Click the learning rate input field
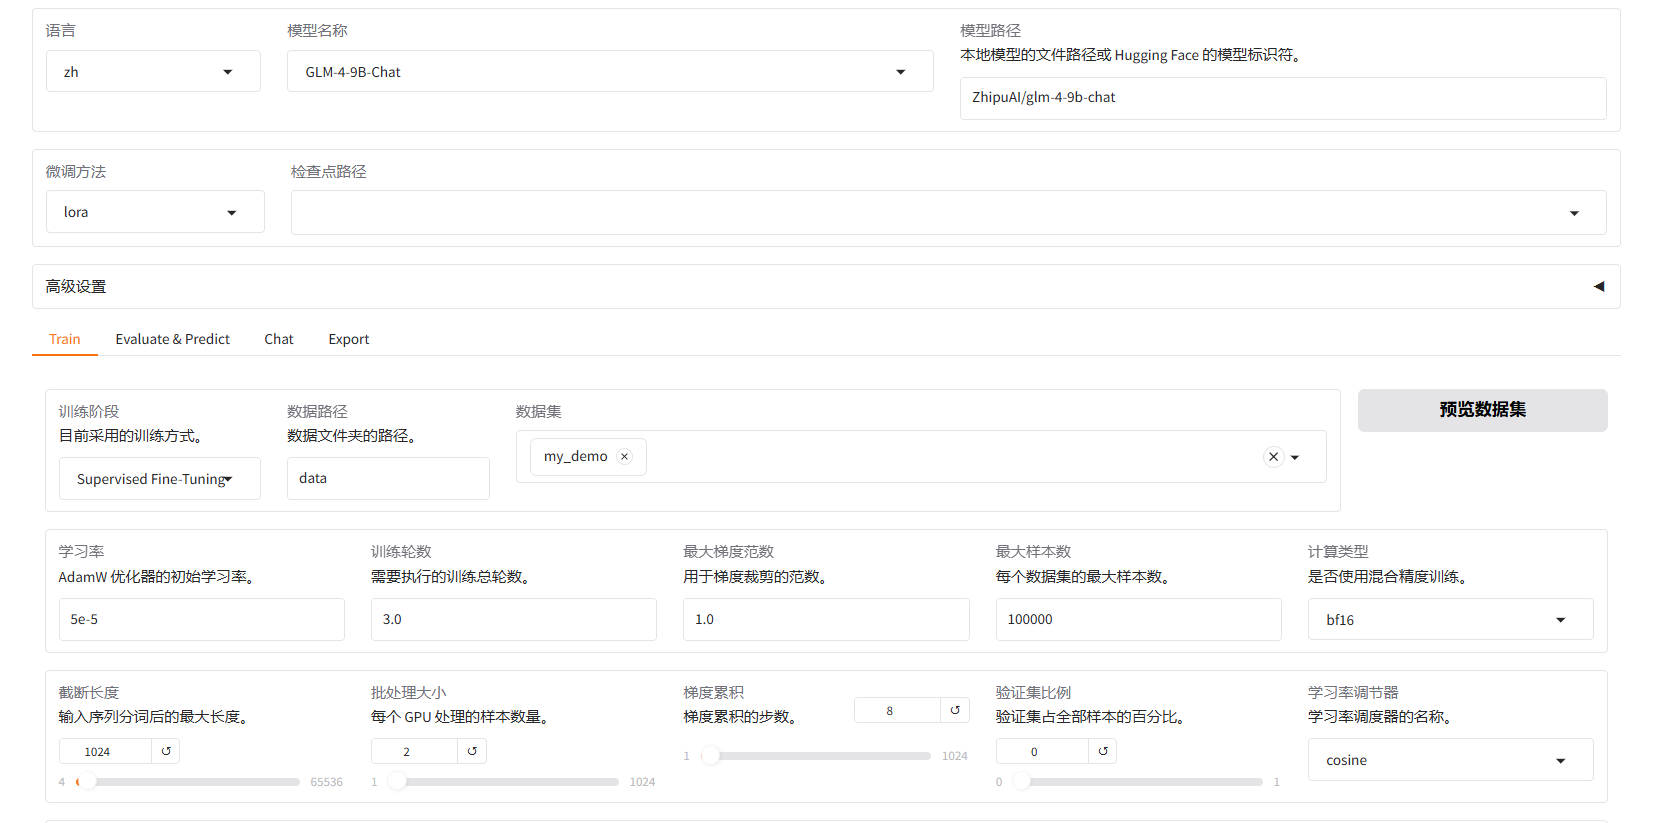Viewport: 1661px width, 823px height. pos(201,620)
